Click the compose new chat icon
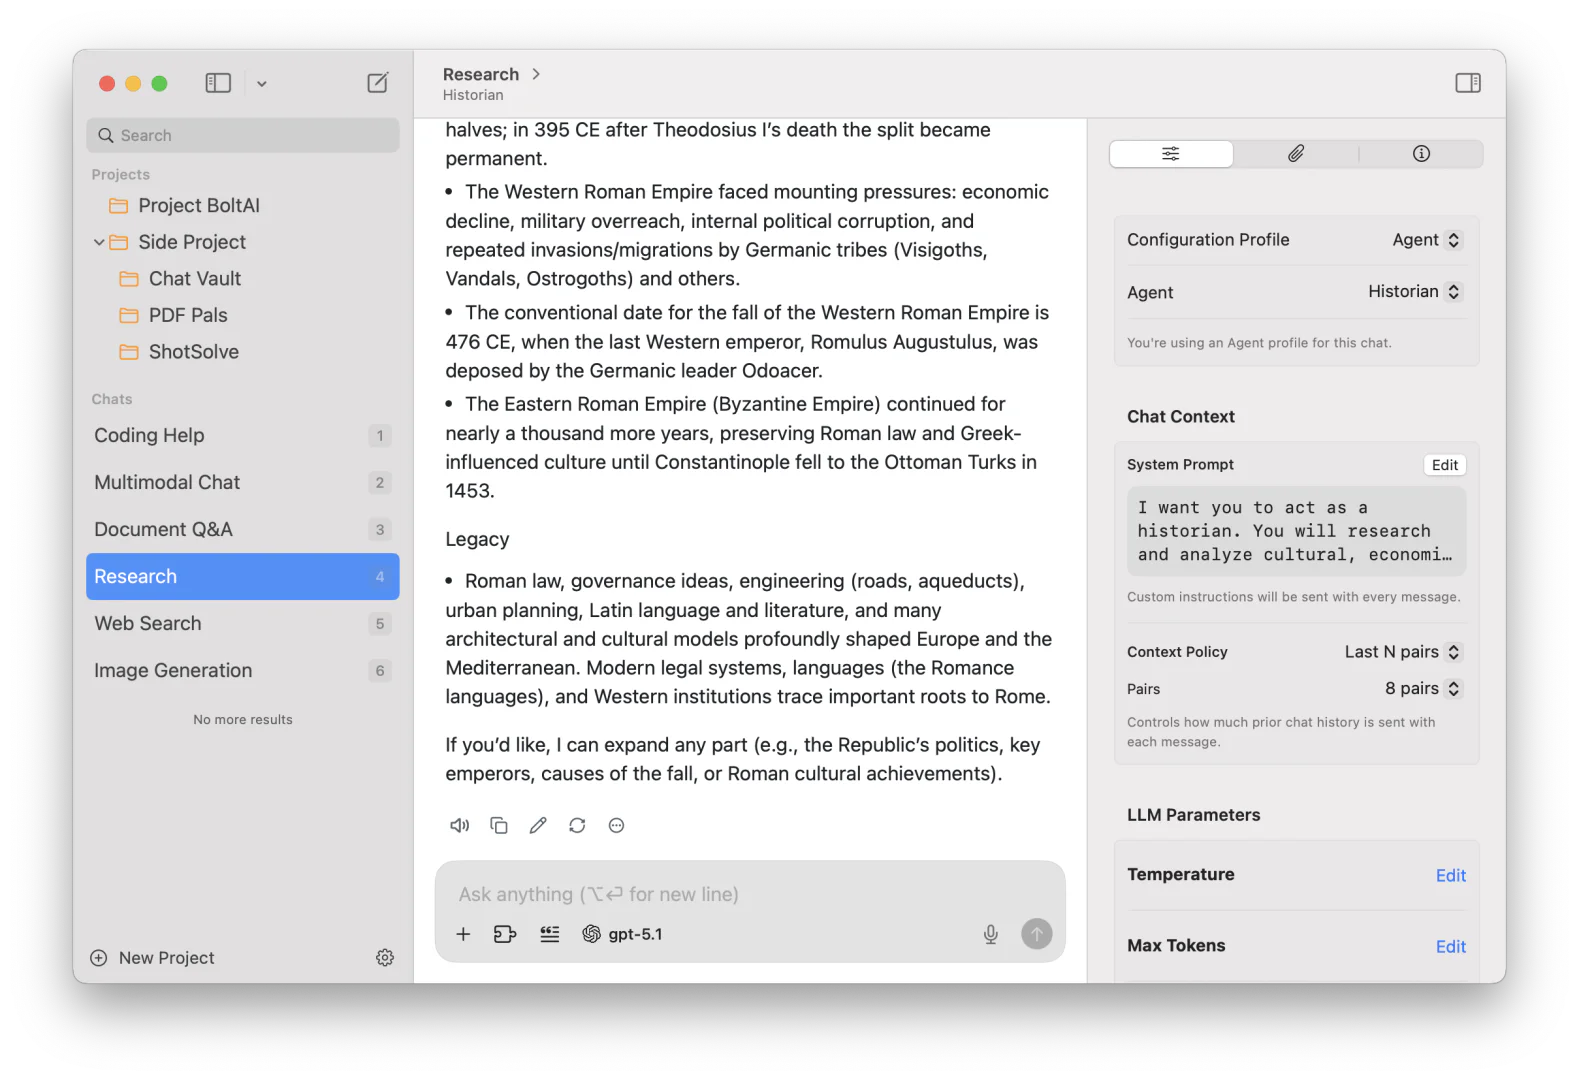This screenshot has width=1579, height=1080. [378, 83]
